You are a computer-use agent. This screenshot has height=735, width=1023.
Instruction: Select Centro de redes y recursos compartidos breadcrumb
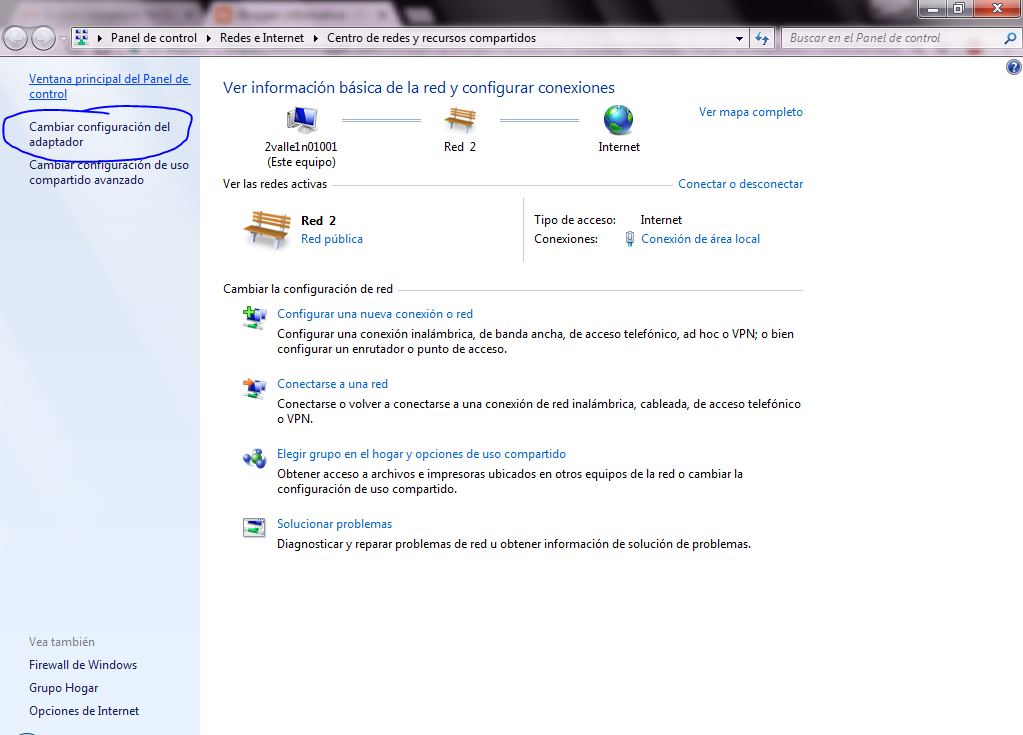(x=431, y=38)
